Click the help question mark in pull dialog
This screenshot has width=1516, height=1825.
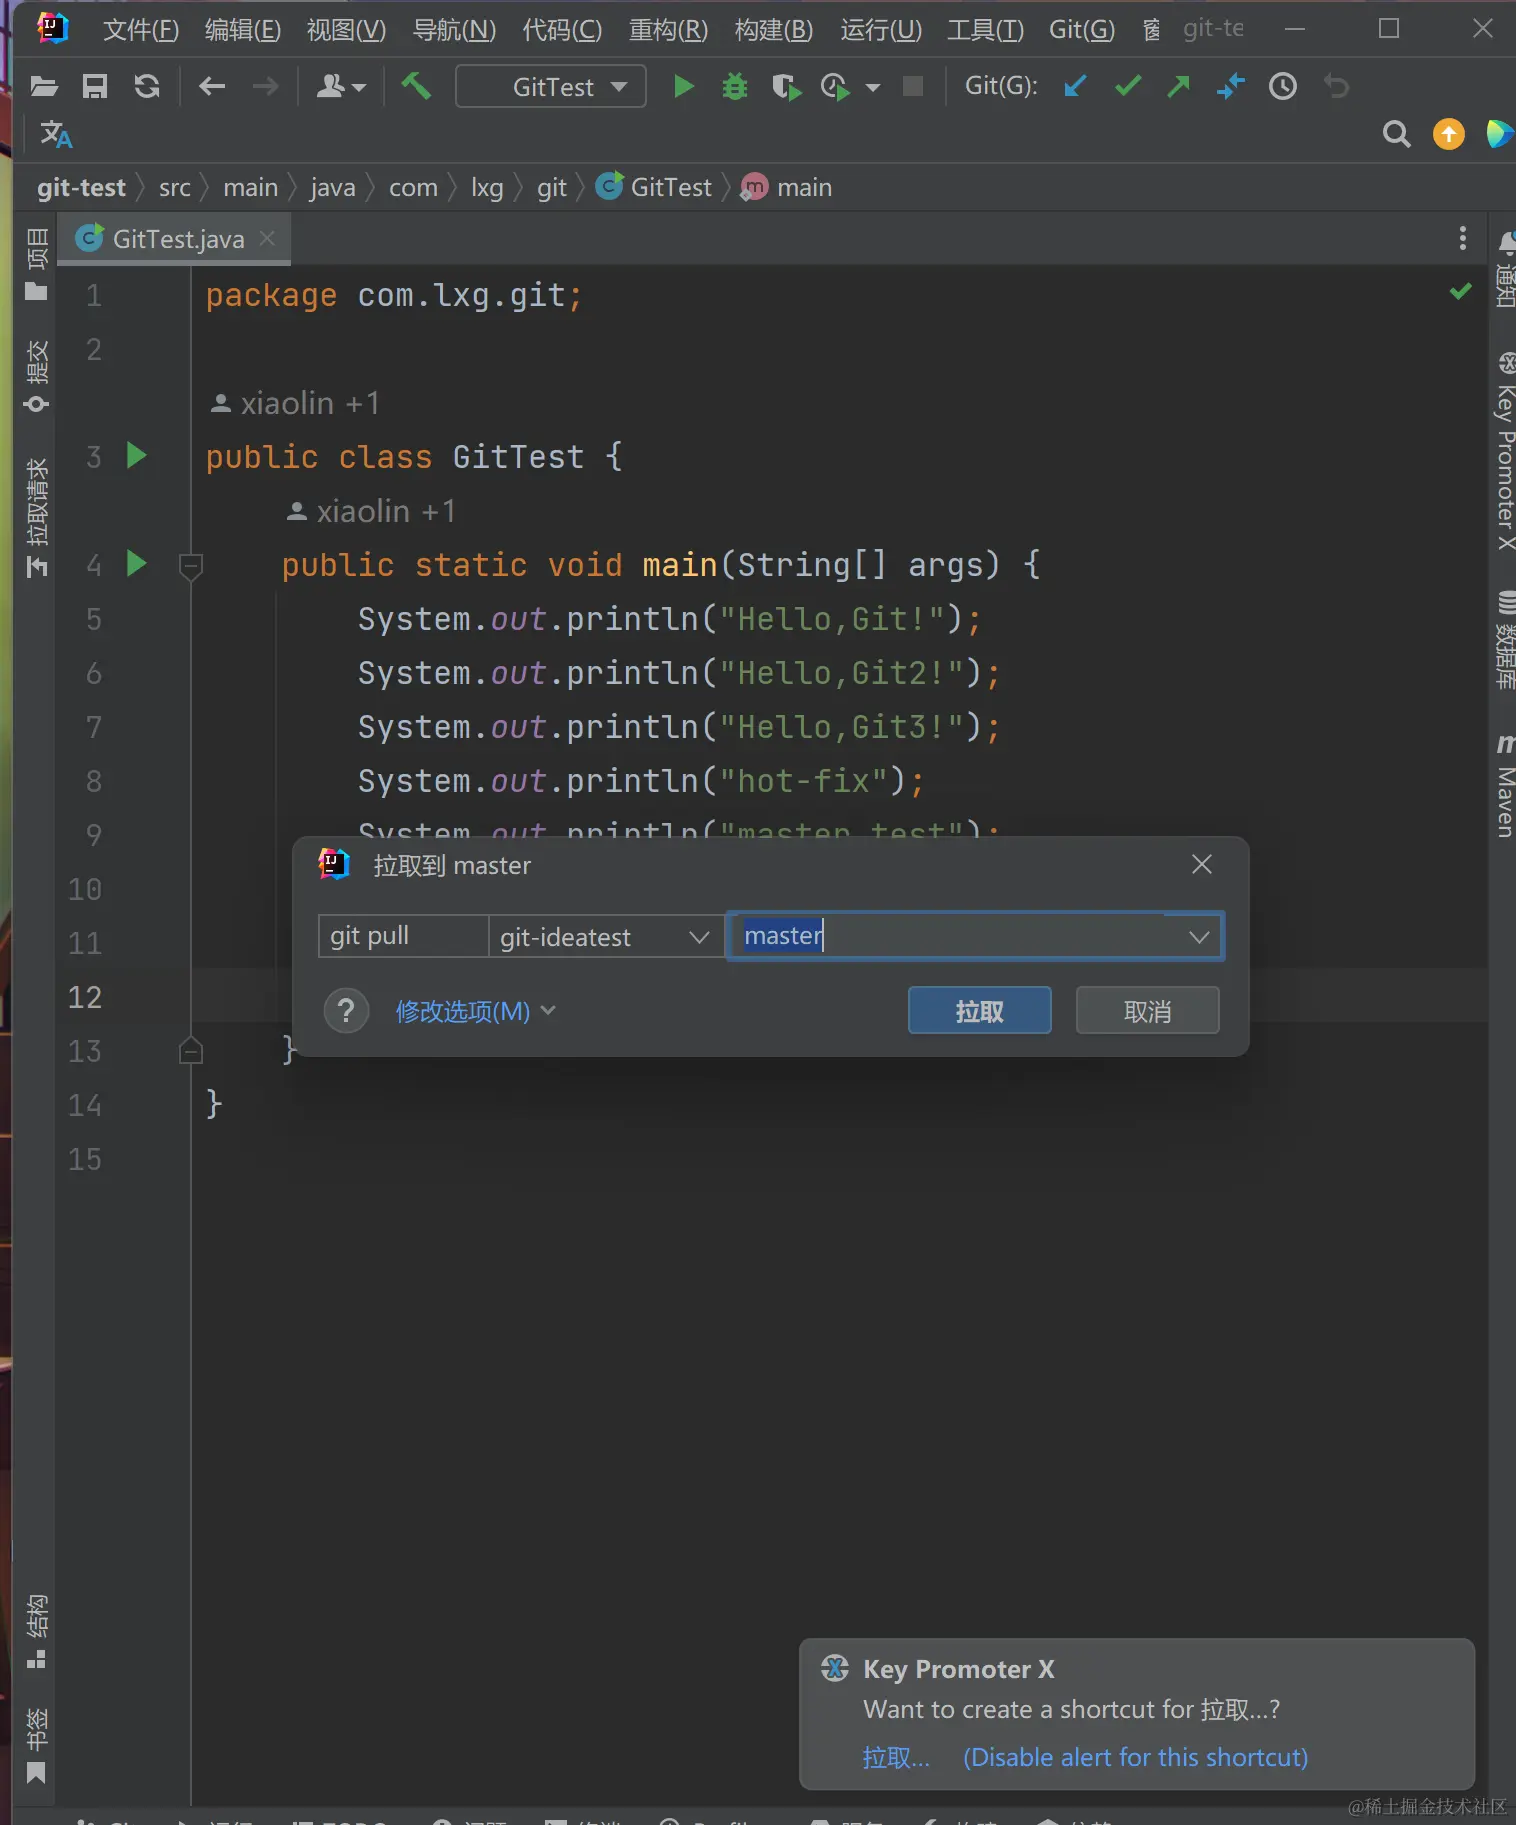pyautogui.click(x=347, y=1011)
